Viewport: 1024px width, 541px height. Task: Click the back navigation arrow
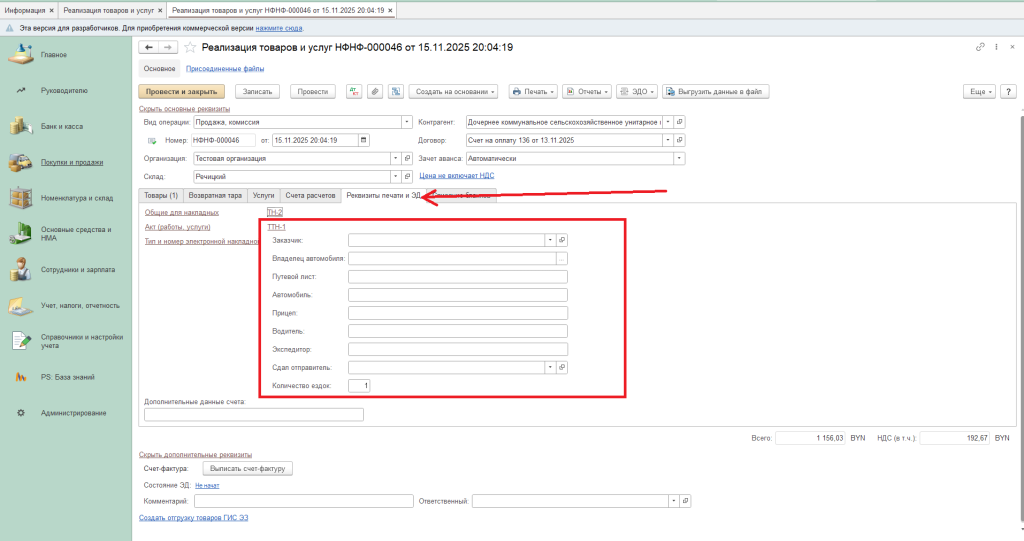[150, 47]
